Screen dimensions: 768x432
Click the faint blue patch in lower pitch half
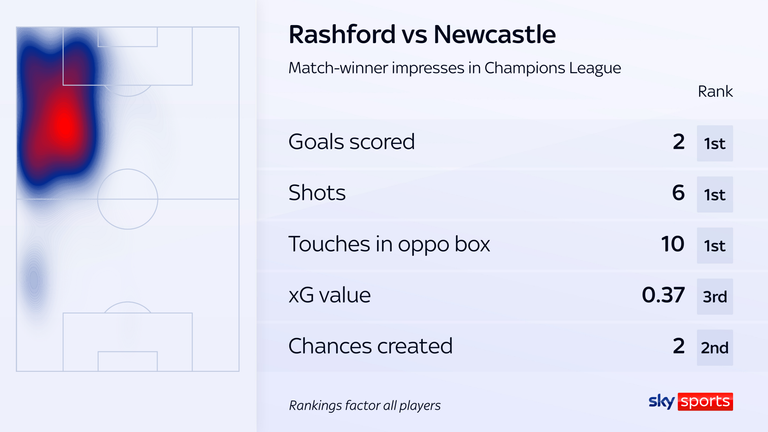(35, 280)
